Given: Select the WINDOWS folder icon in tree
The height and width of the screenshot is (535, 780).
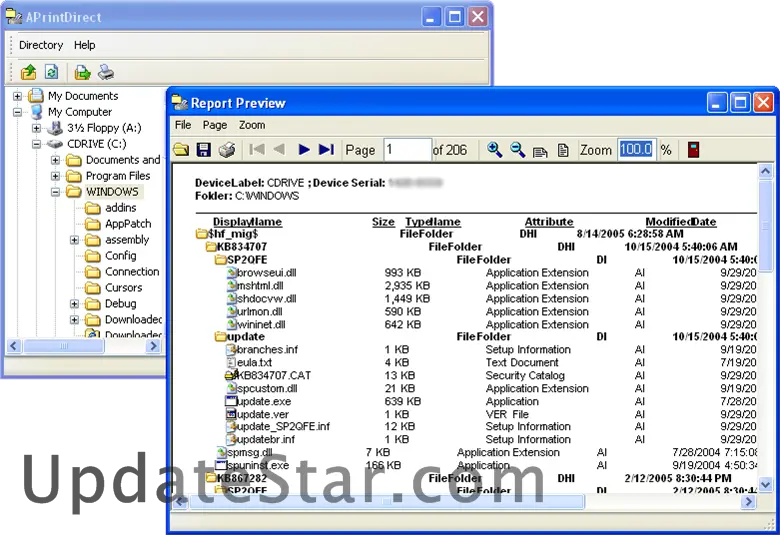Looking at the screenshot, I should coord(74,192).
